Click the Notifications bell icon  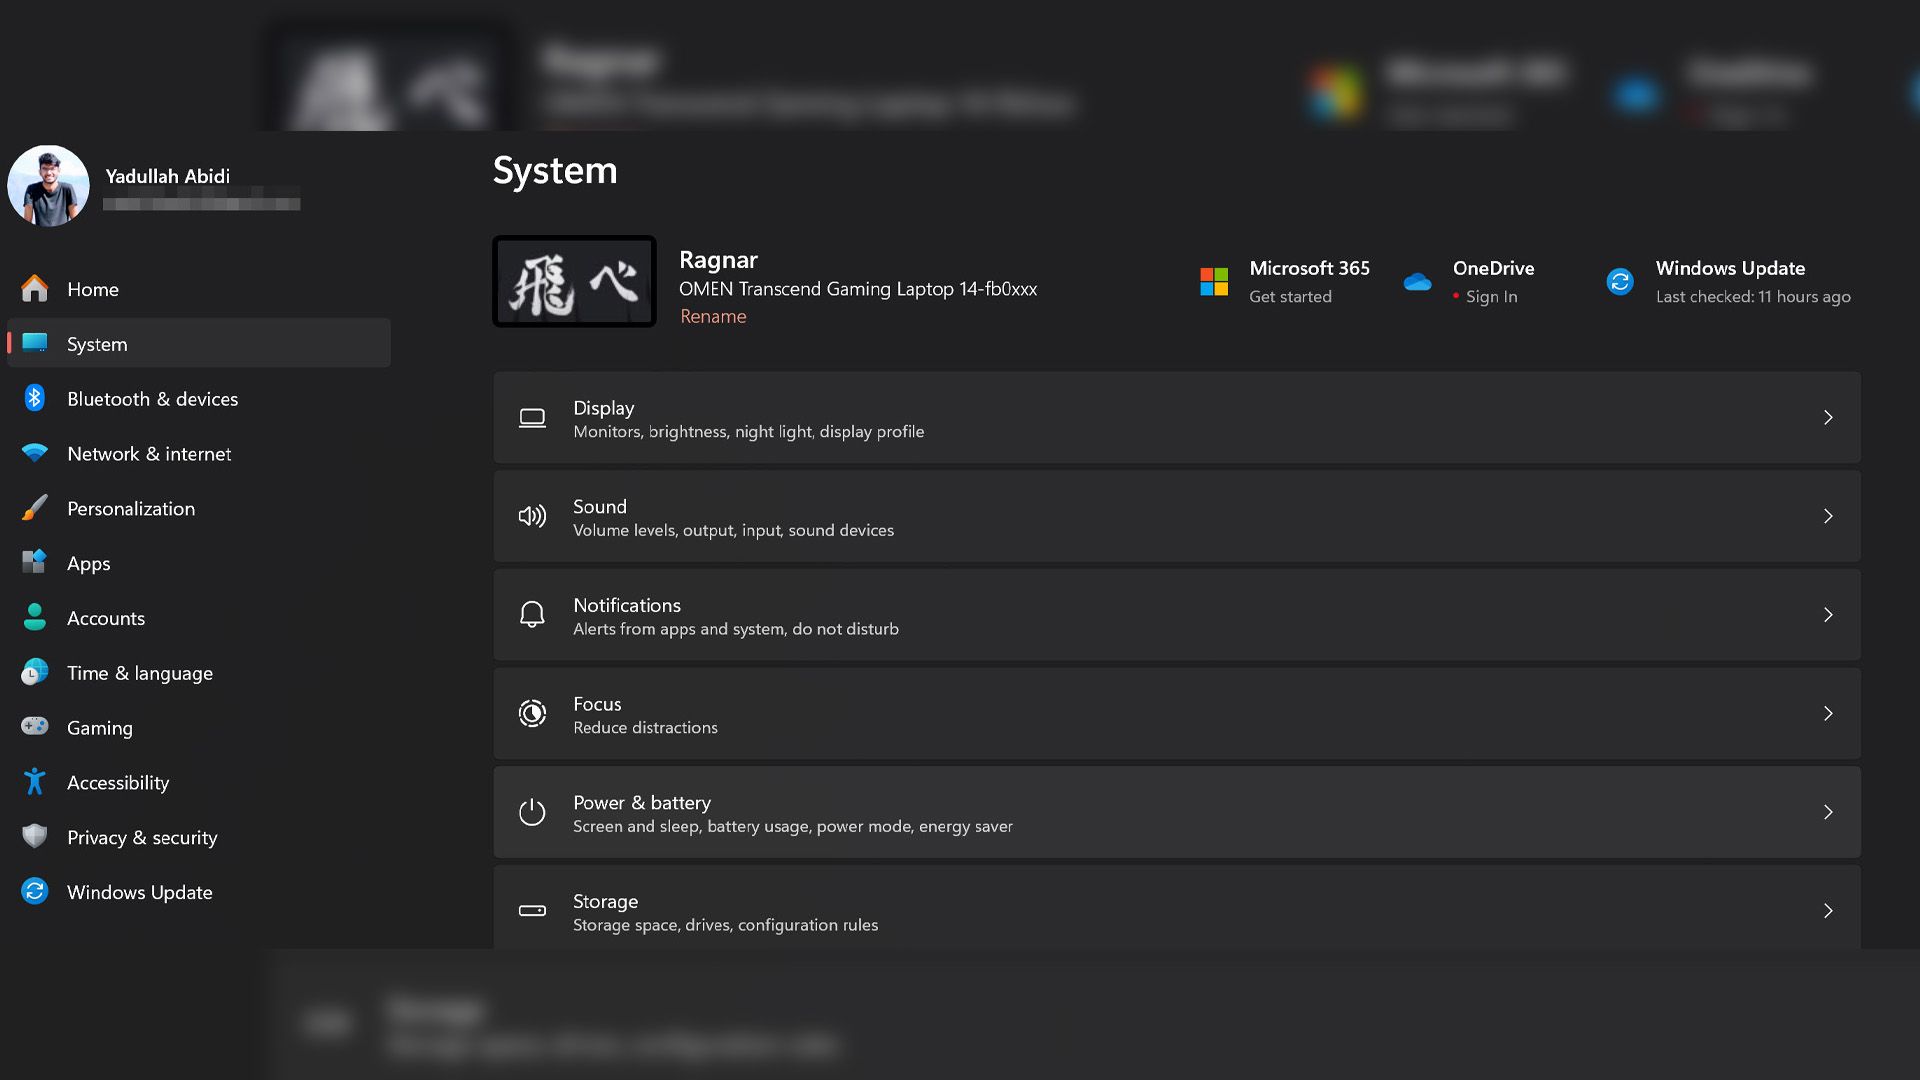pyautogui.click(x=532, y=614)
